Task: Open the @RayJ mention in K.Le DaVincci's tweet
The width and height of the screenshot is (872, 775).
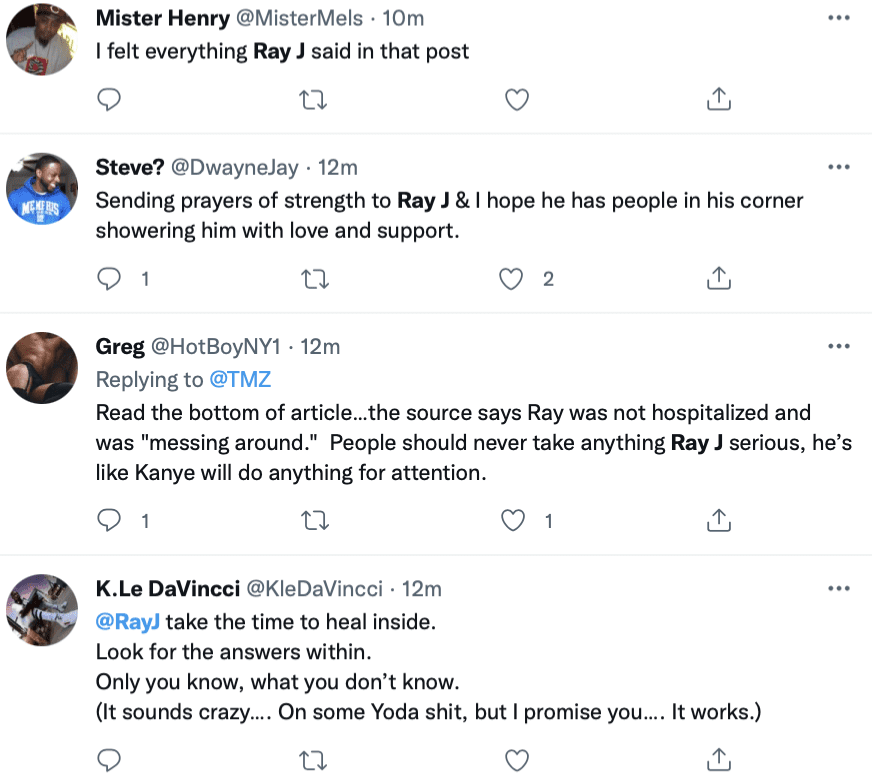Action: (x=128, y=622)
